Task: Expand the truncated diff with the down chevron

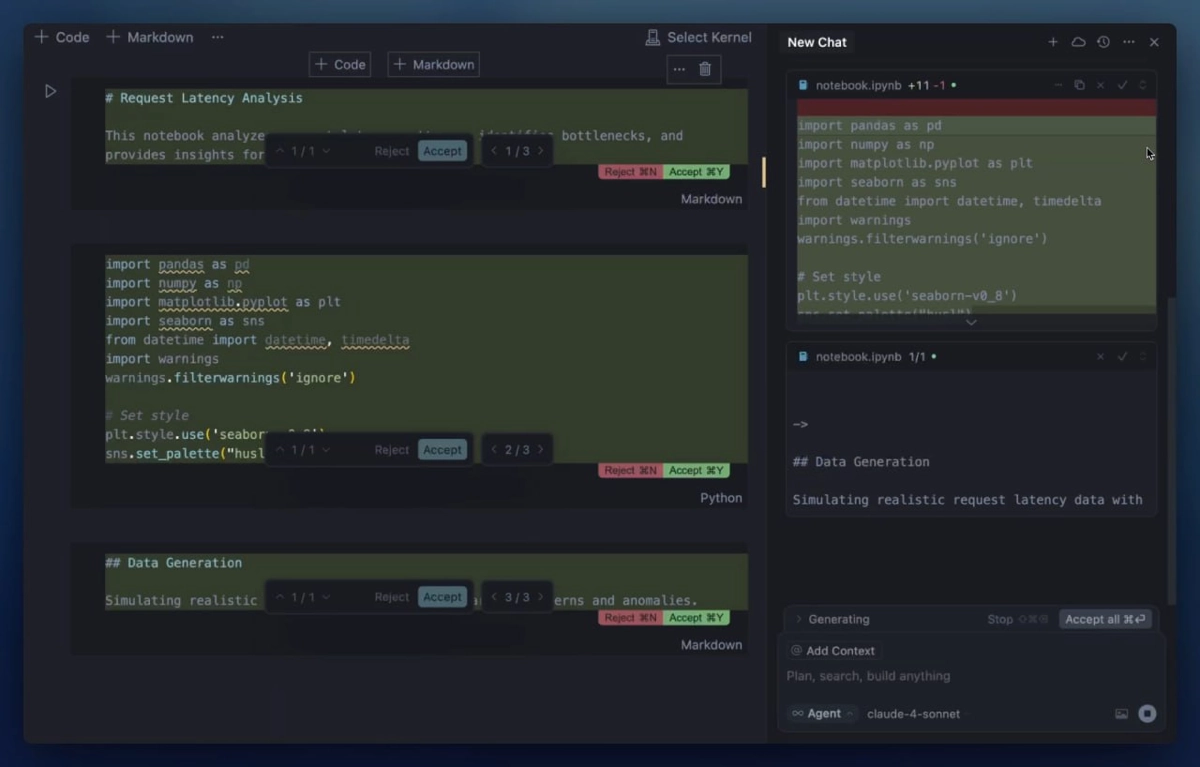Action: point(970,322)
